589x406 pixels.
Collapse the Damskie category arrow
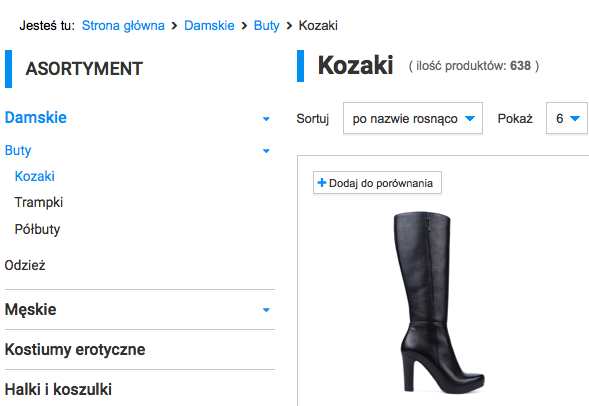(x=266, y=119)
